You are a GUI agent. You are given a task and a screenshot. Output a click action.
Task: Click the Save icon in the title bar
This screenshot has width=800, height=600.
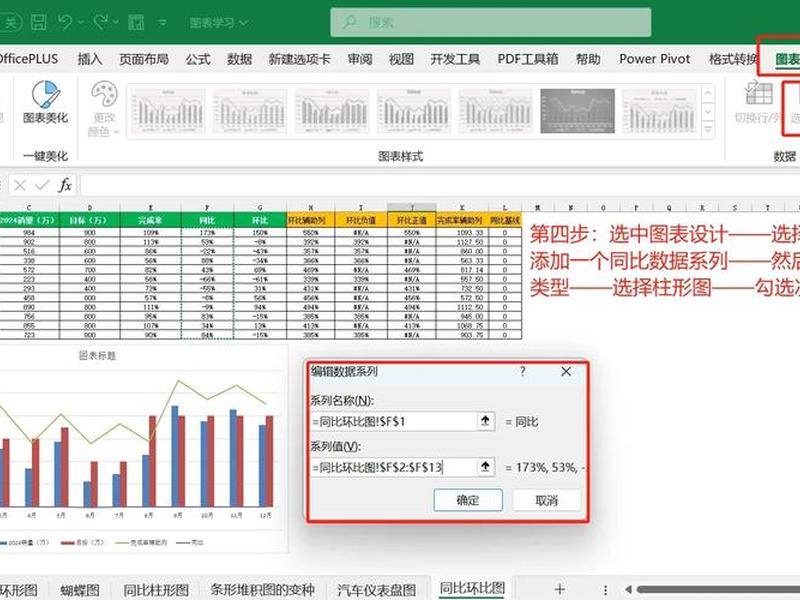39,22
